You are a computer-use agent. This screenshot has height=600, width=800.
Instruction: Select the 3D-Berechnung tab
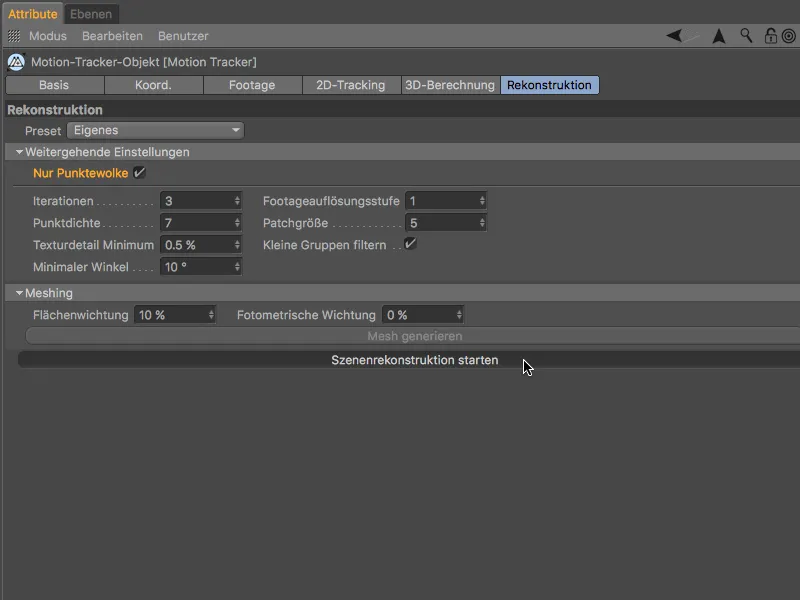click(450, 85)
